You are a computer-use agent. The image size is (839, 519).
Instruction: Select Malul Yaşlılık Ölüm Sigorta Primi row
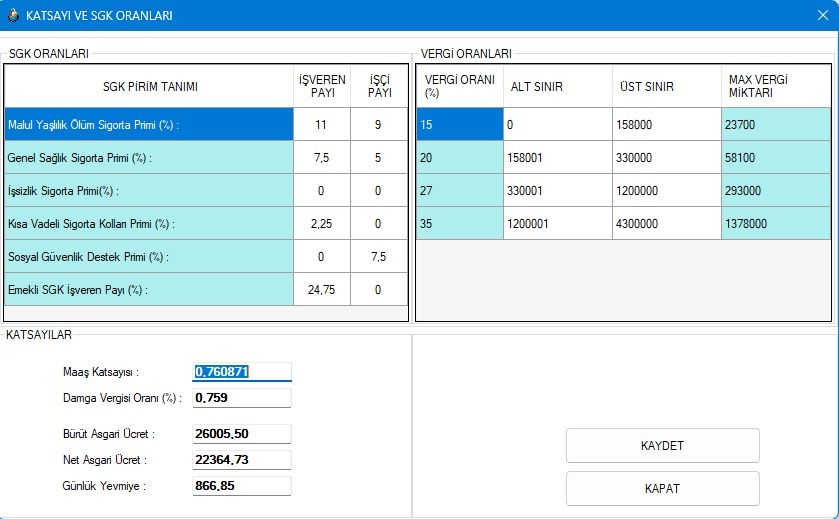[x=149, y=125]
